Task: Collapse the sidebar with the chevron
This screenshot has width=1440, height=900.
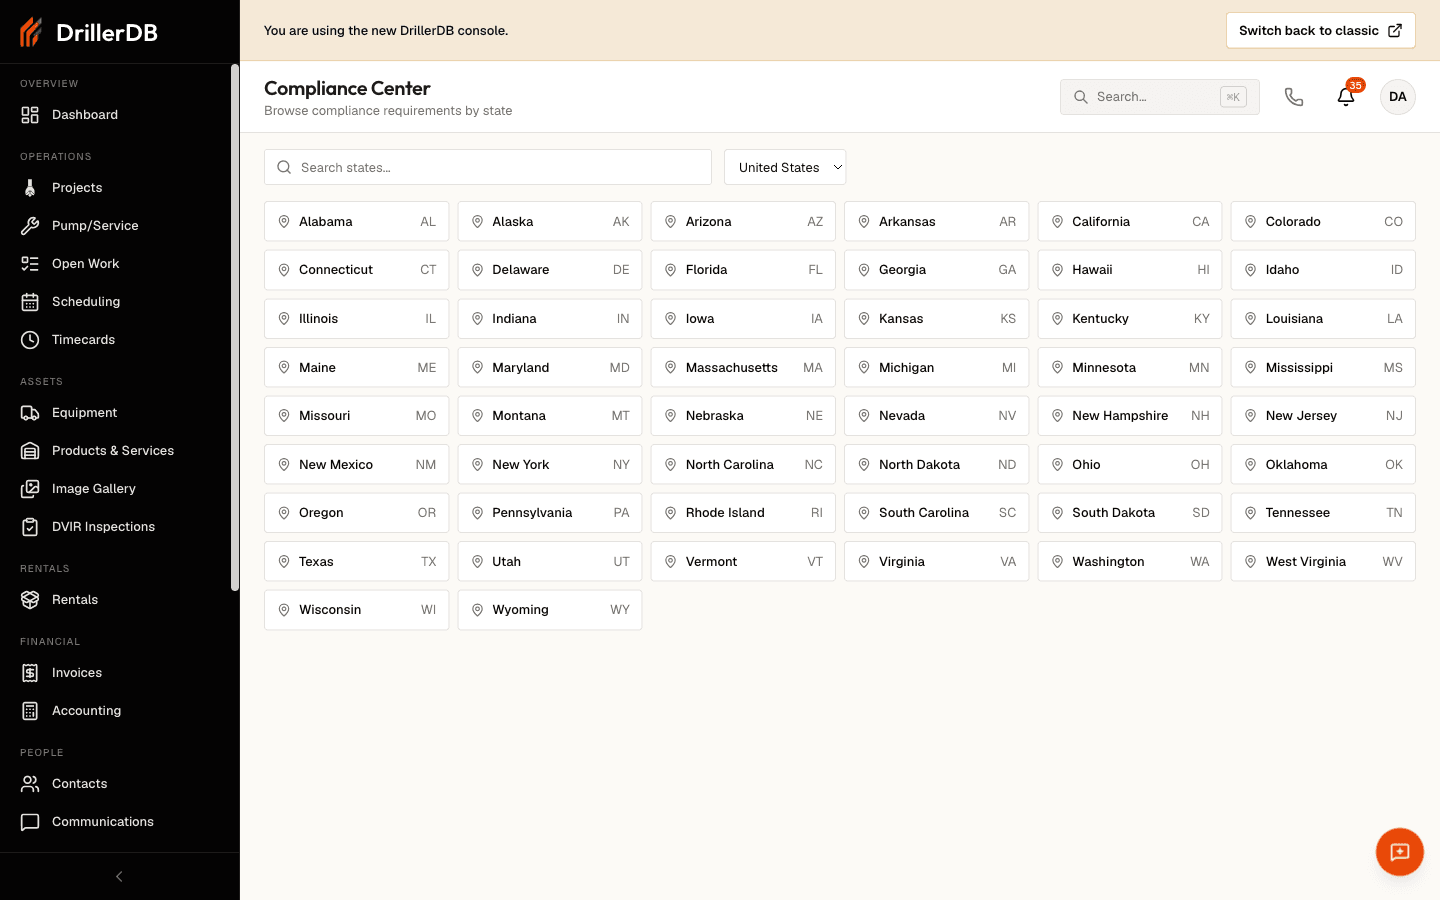Action: coord(119,877)
